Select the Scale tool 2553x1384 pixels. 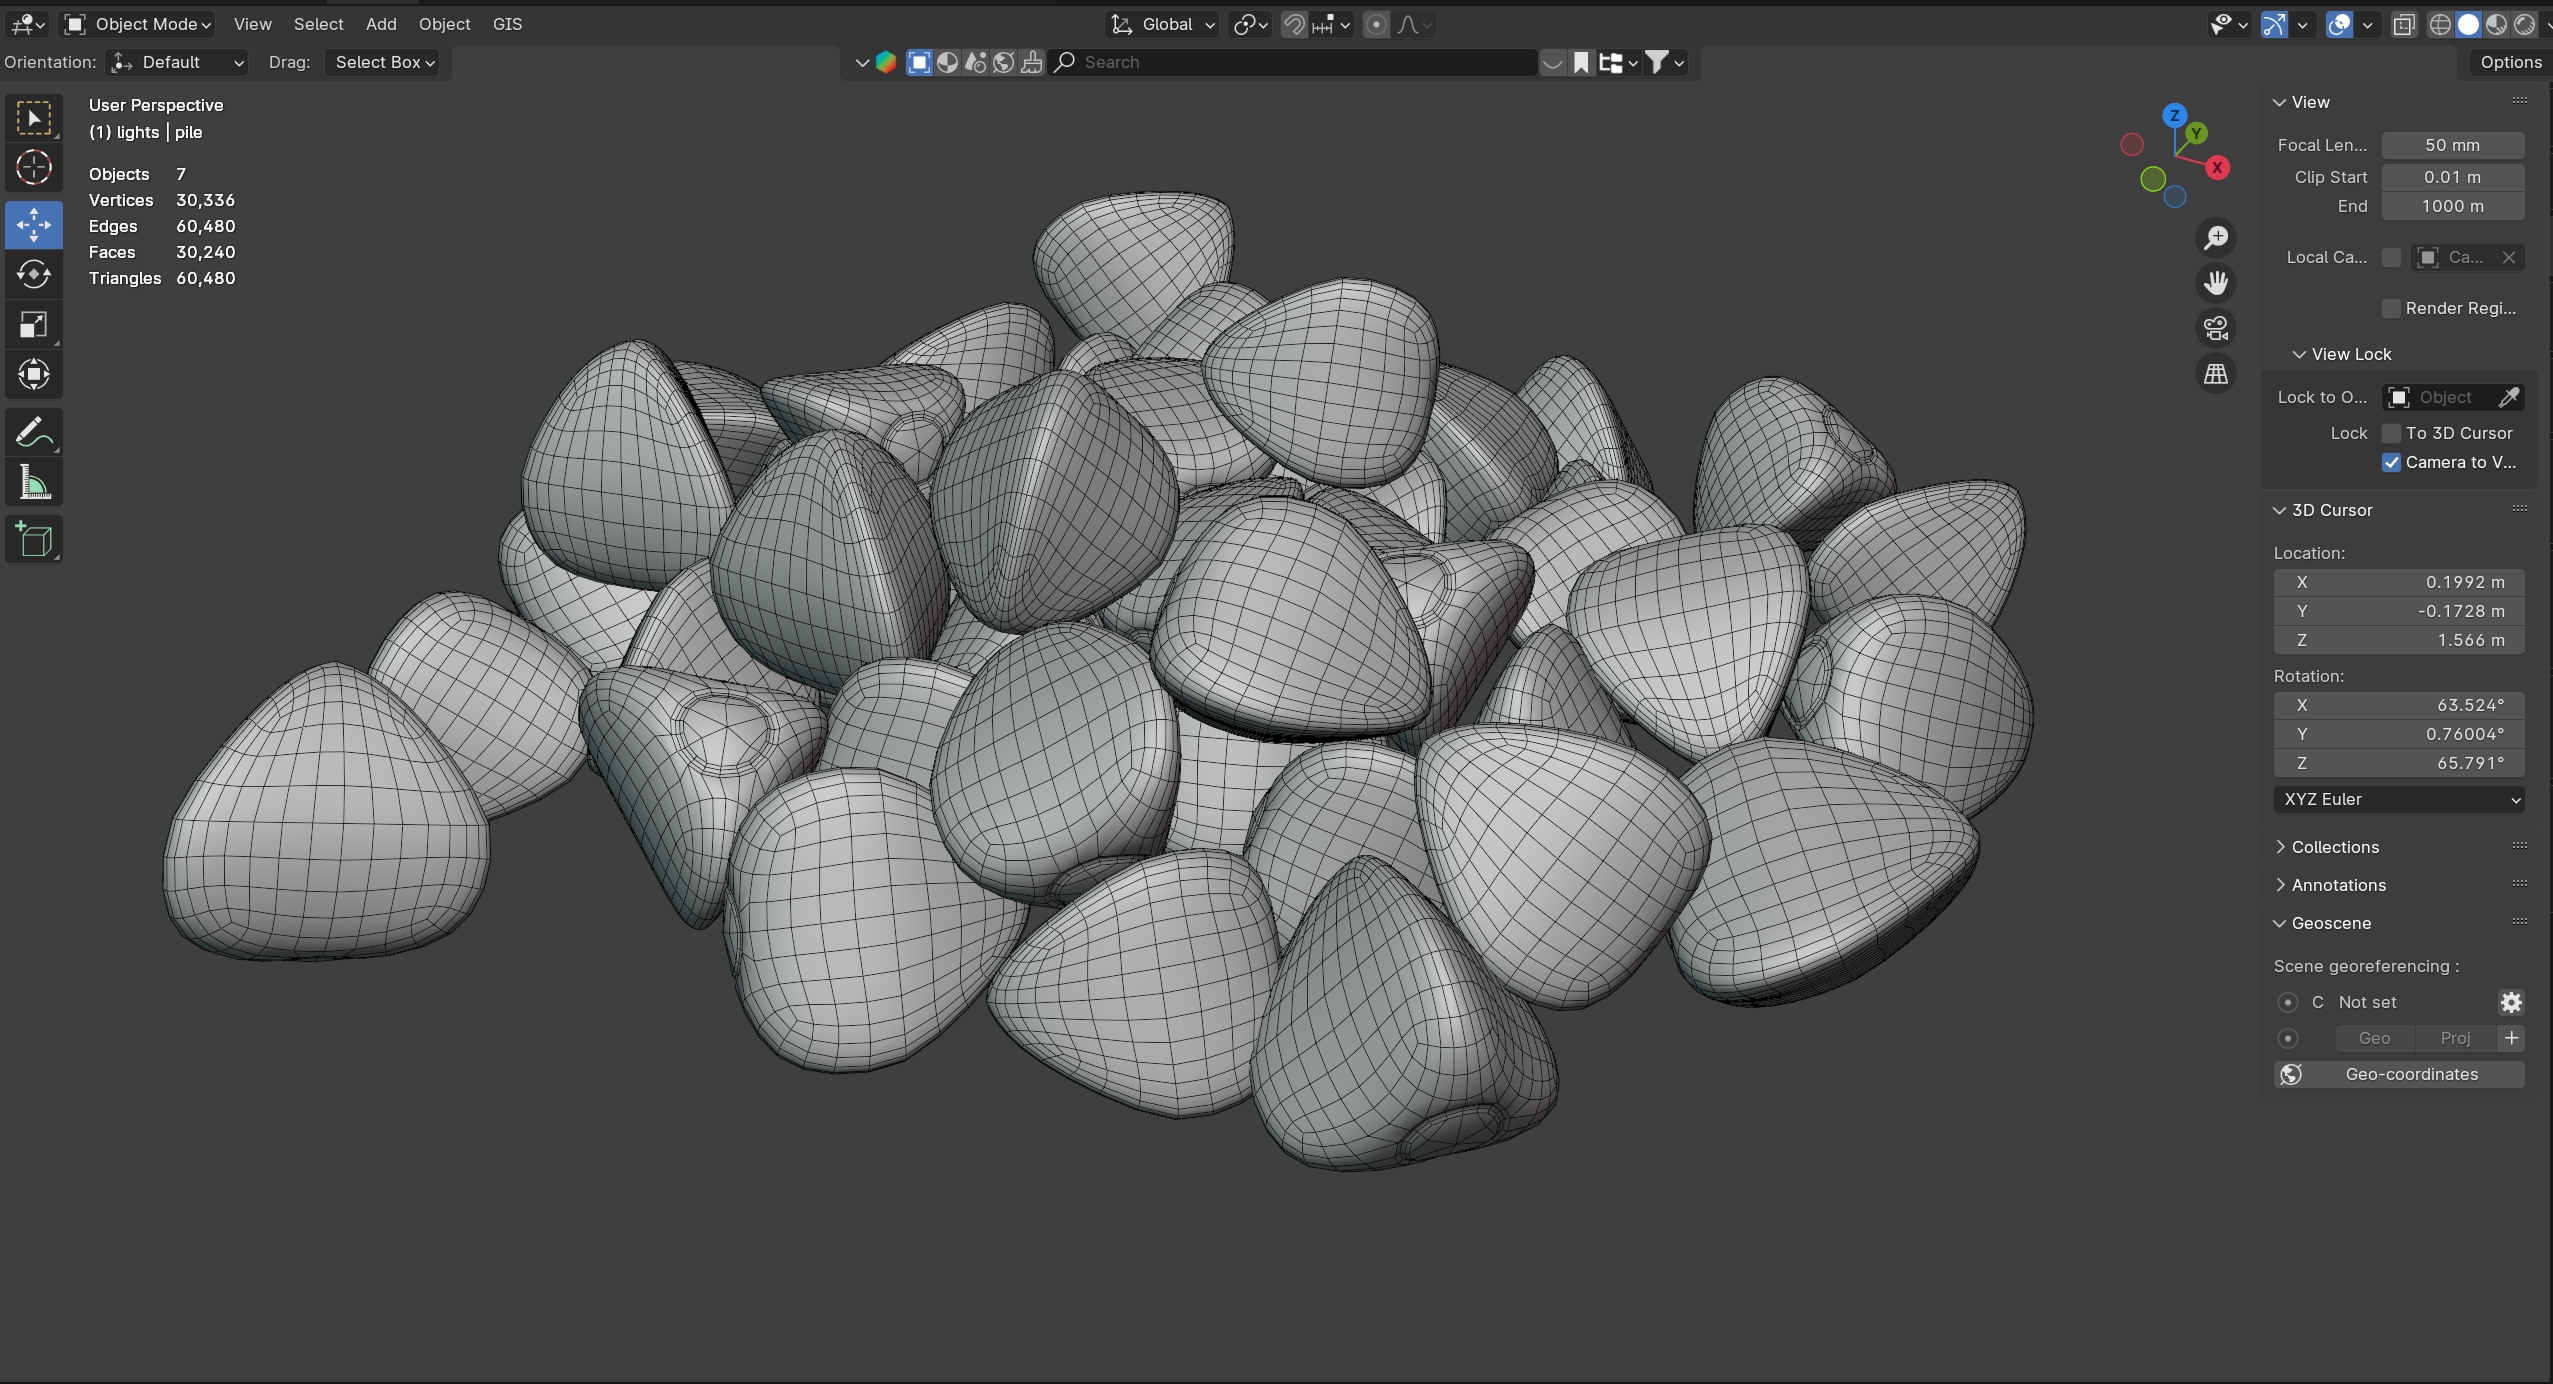point(33,324)
